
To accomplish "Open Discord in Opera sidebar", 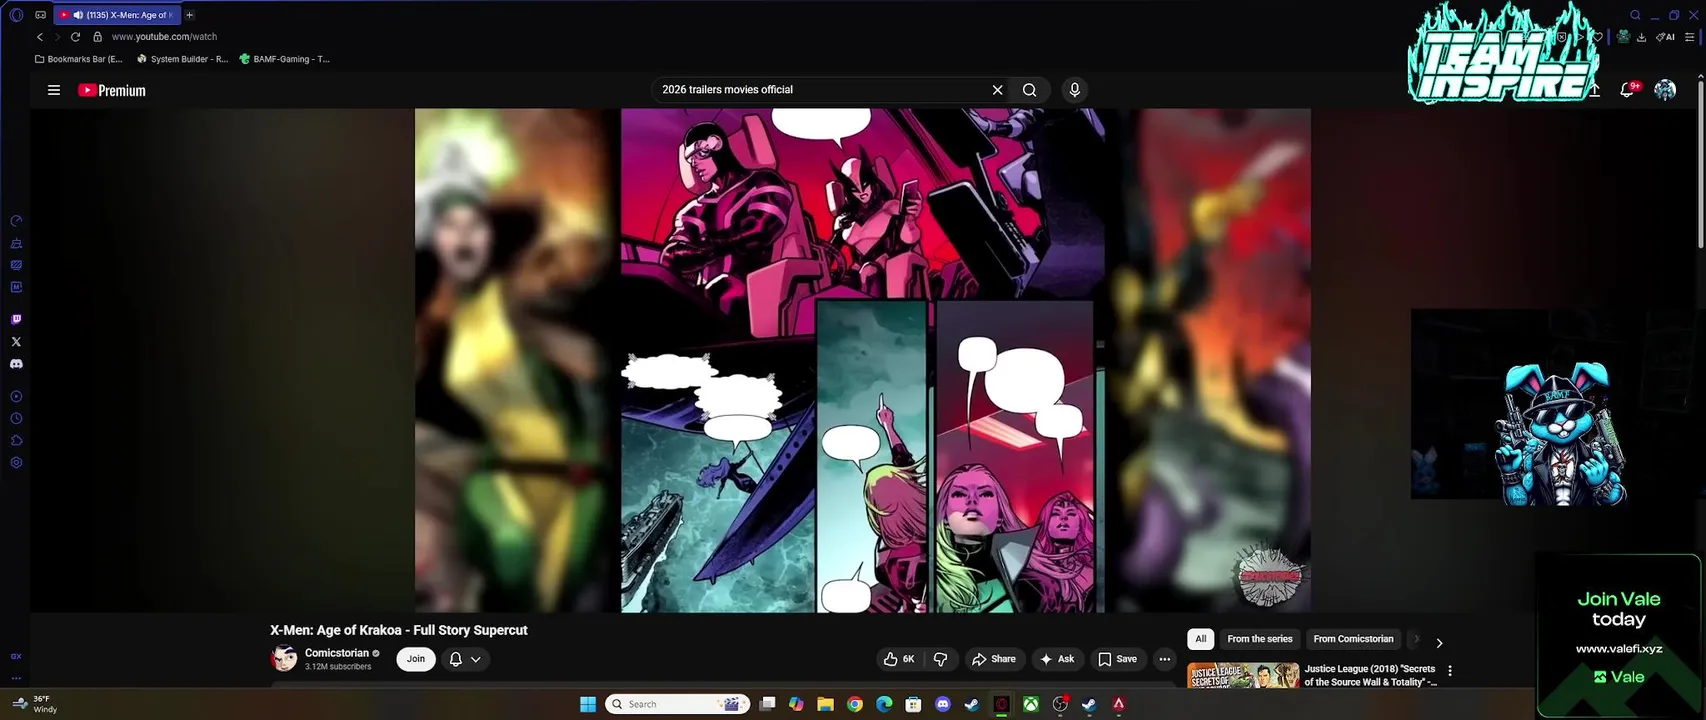I will tap(16, 364).
